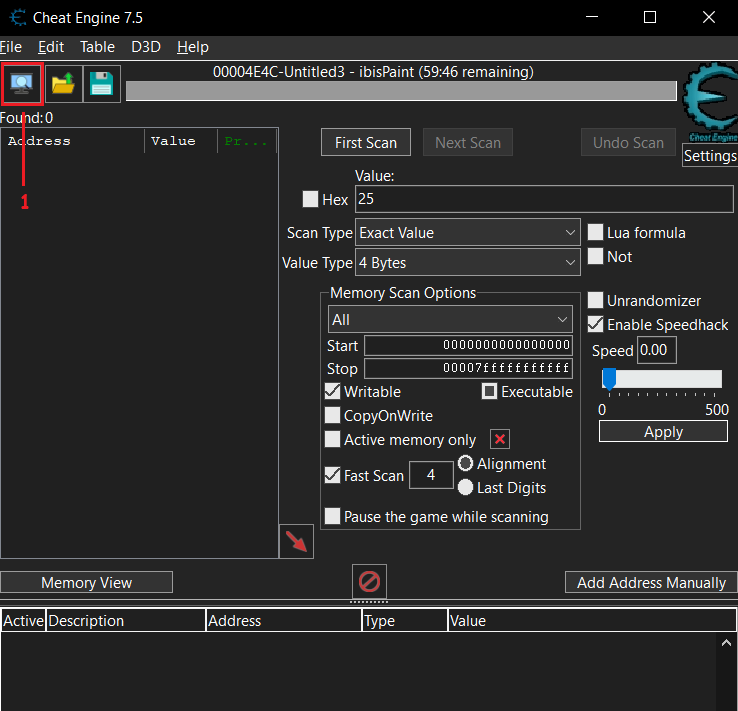Click the Start address field
The width and height of the screenshot is (738, 711).
[468, 345]
